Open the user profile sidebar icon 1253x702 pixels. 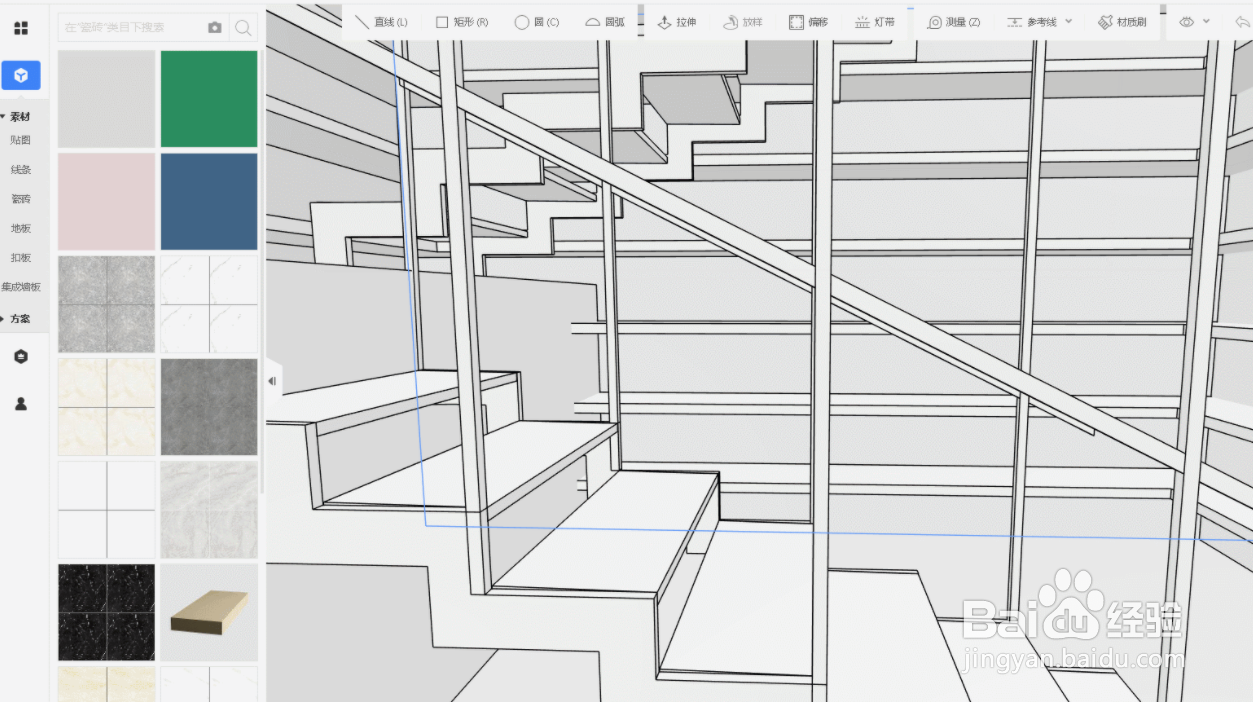click(x=21, y=404)
